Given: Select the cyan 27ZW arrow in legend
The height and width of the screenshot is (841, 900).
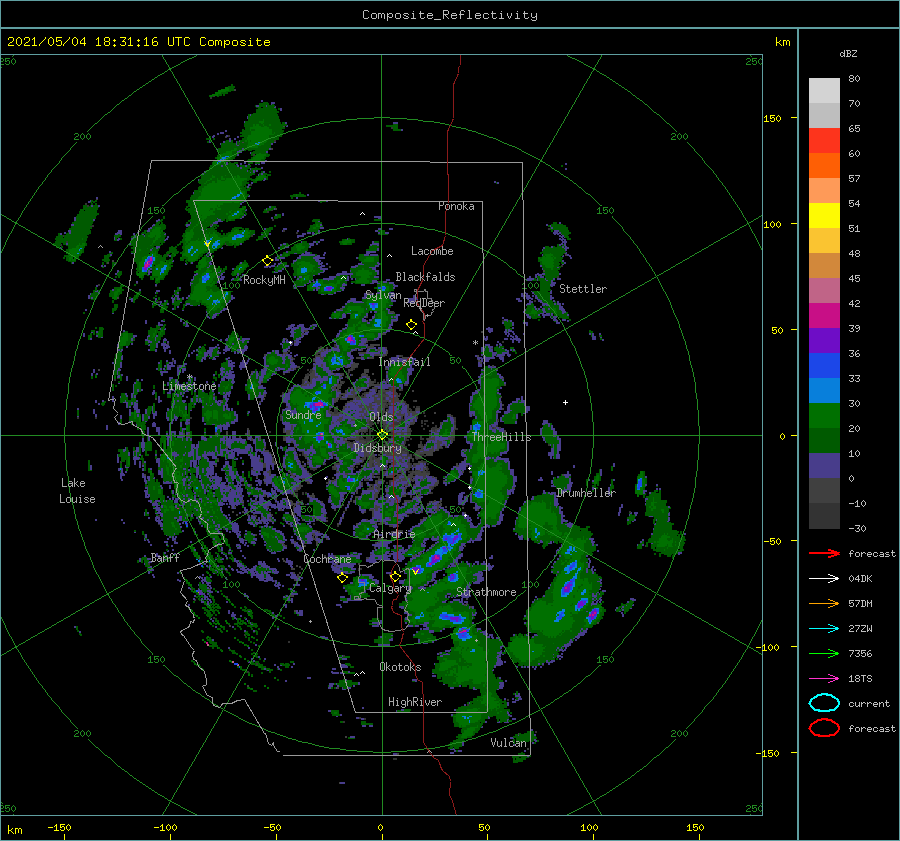Looking at the screenshot, I should coord(824,629).
